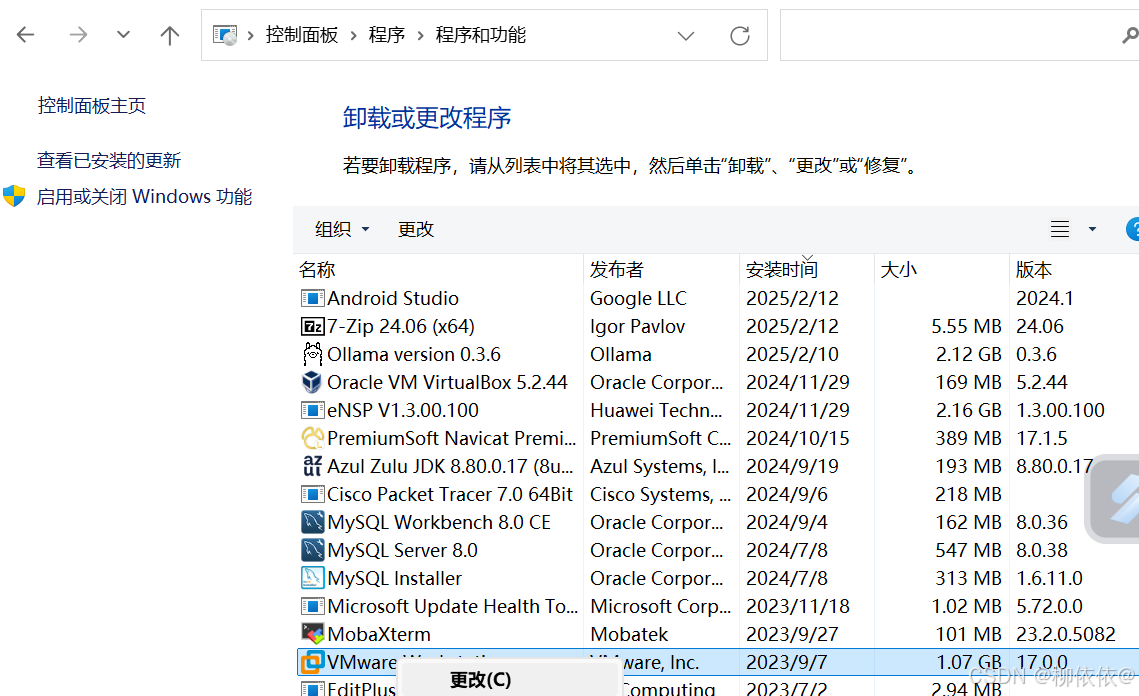Click the 2025/2/10 install date
Screen dimensions: 1139x696
(x=793, y=355)
